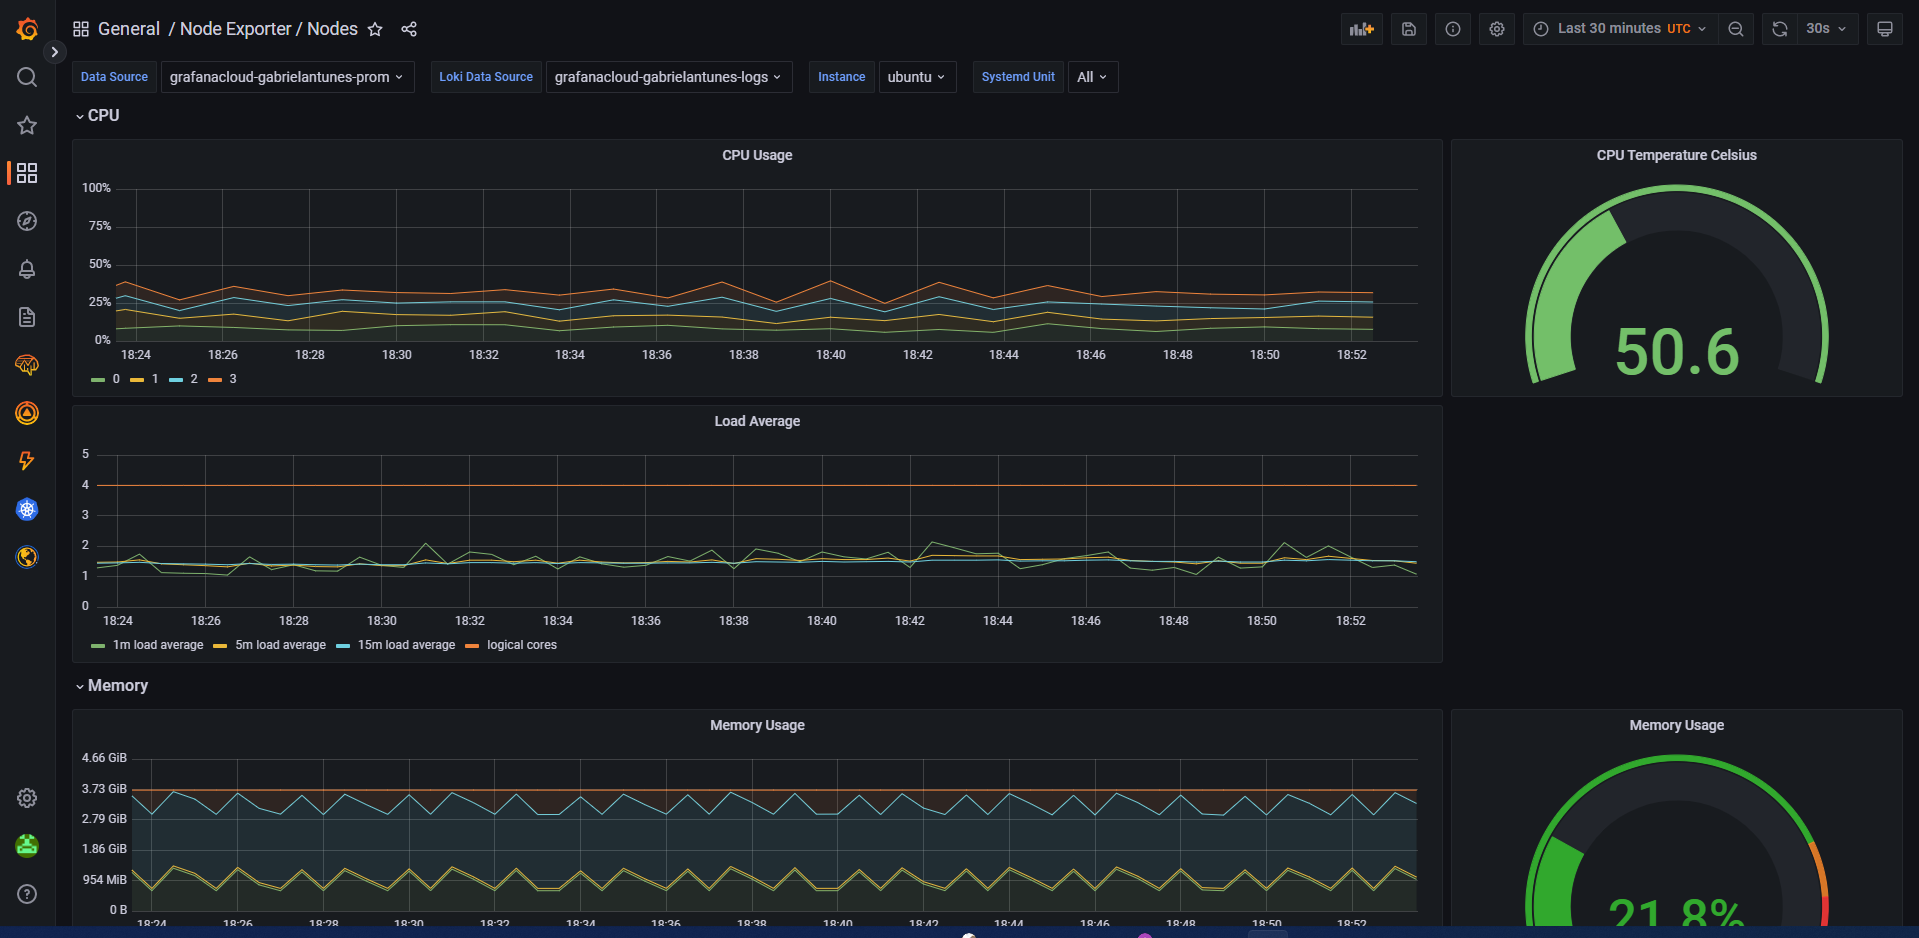Open the Reports document icon

tap(27, 317)
